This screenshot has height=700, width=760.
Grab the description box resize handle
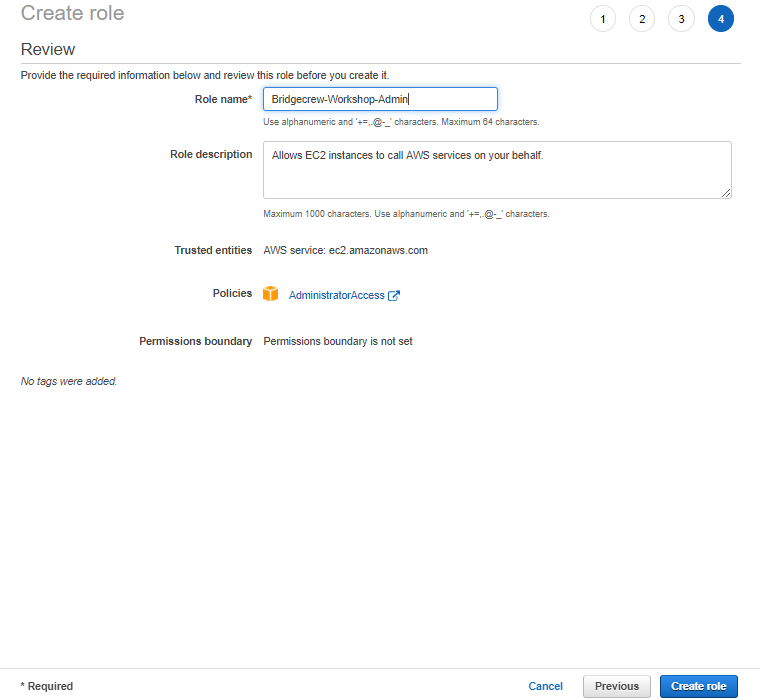coord(726,193)
